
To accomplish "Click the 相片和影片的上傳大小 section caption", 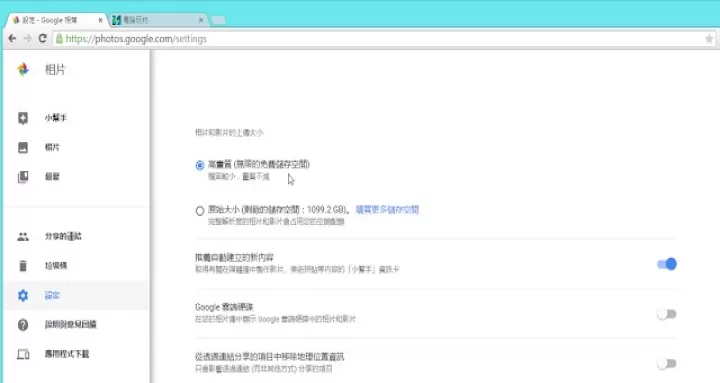I will click(x=229, y=133).
